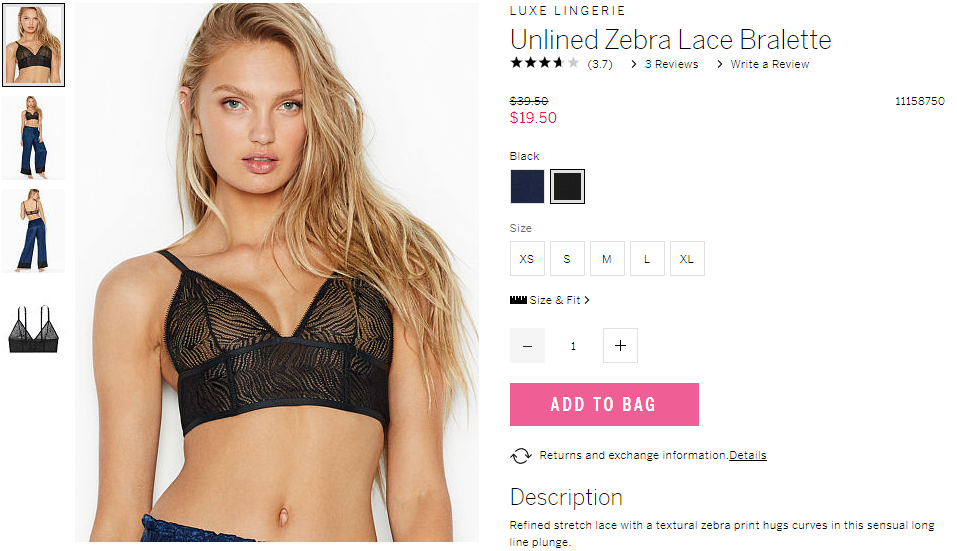Click the chevron before Write a Review
This screenshot has height=551, width=957.
(720, 64)
